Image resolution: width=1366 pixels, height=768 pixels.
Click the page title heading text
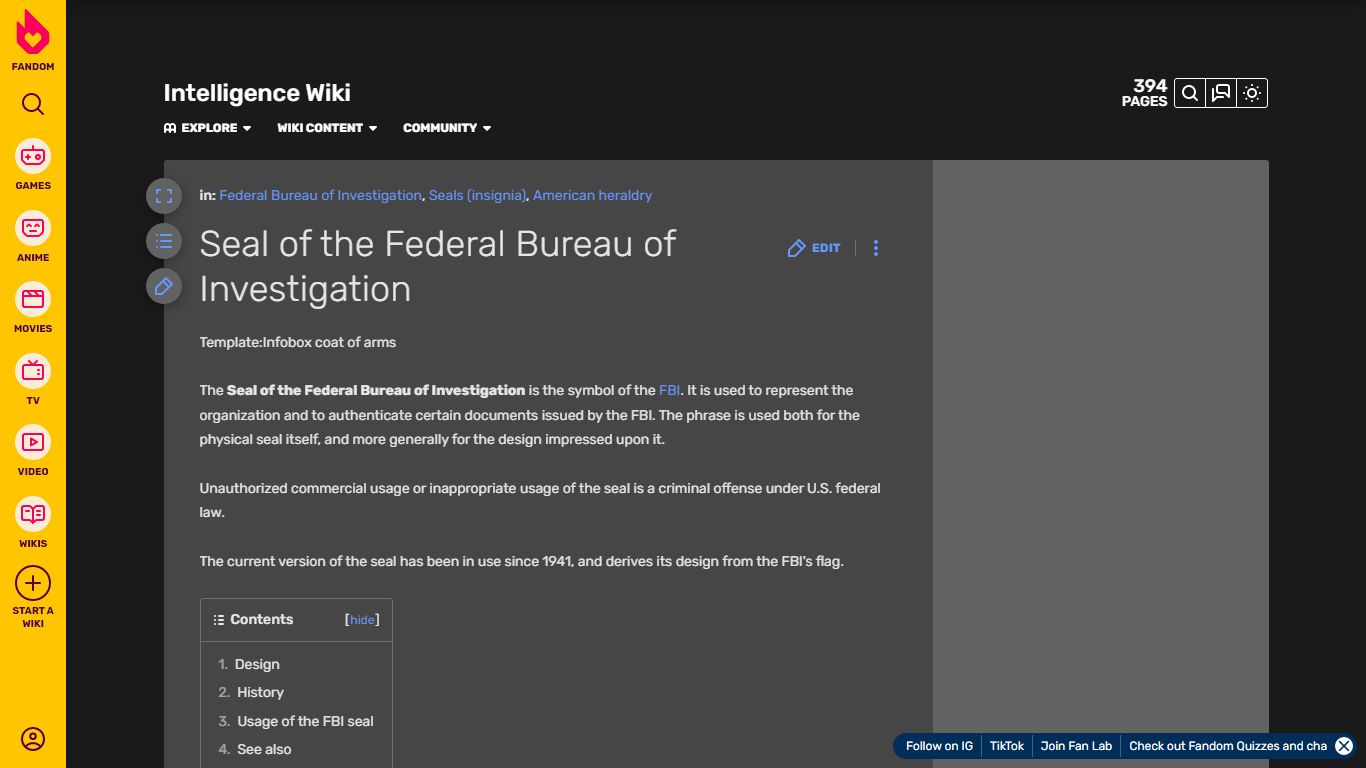coord(437,266)
